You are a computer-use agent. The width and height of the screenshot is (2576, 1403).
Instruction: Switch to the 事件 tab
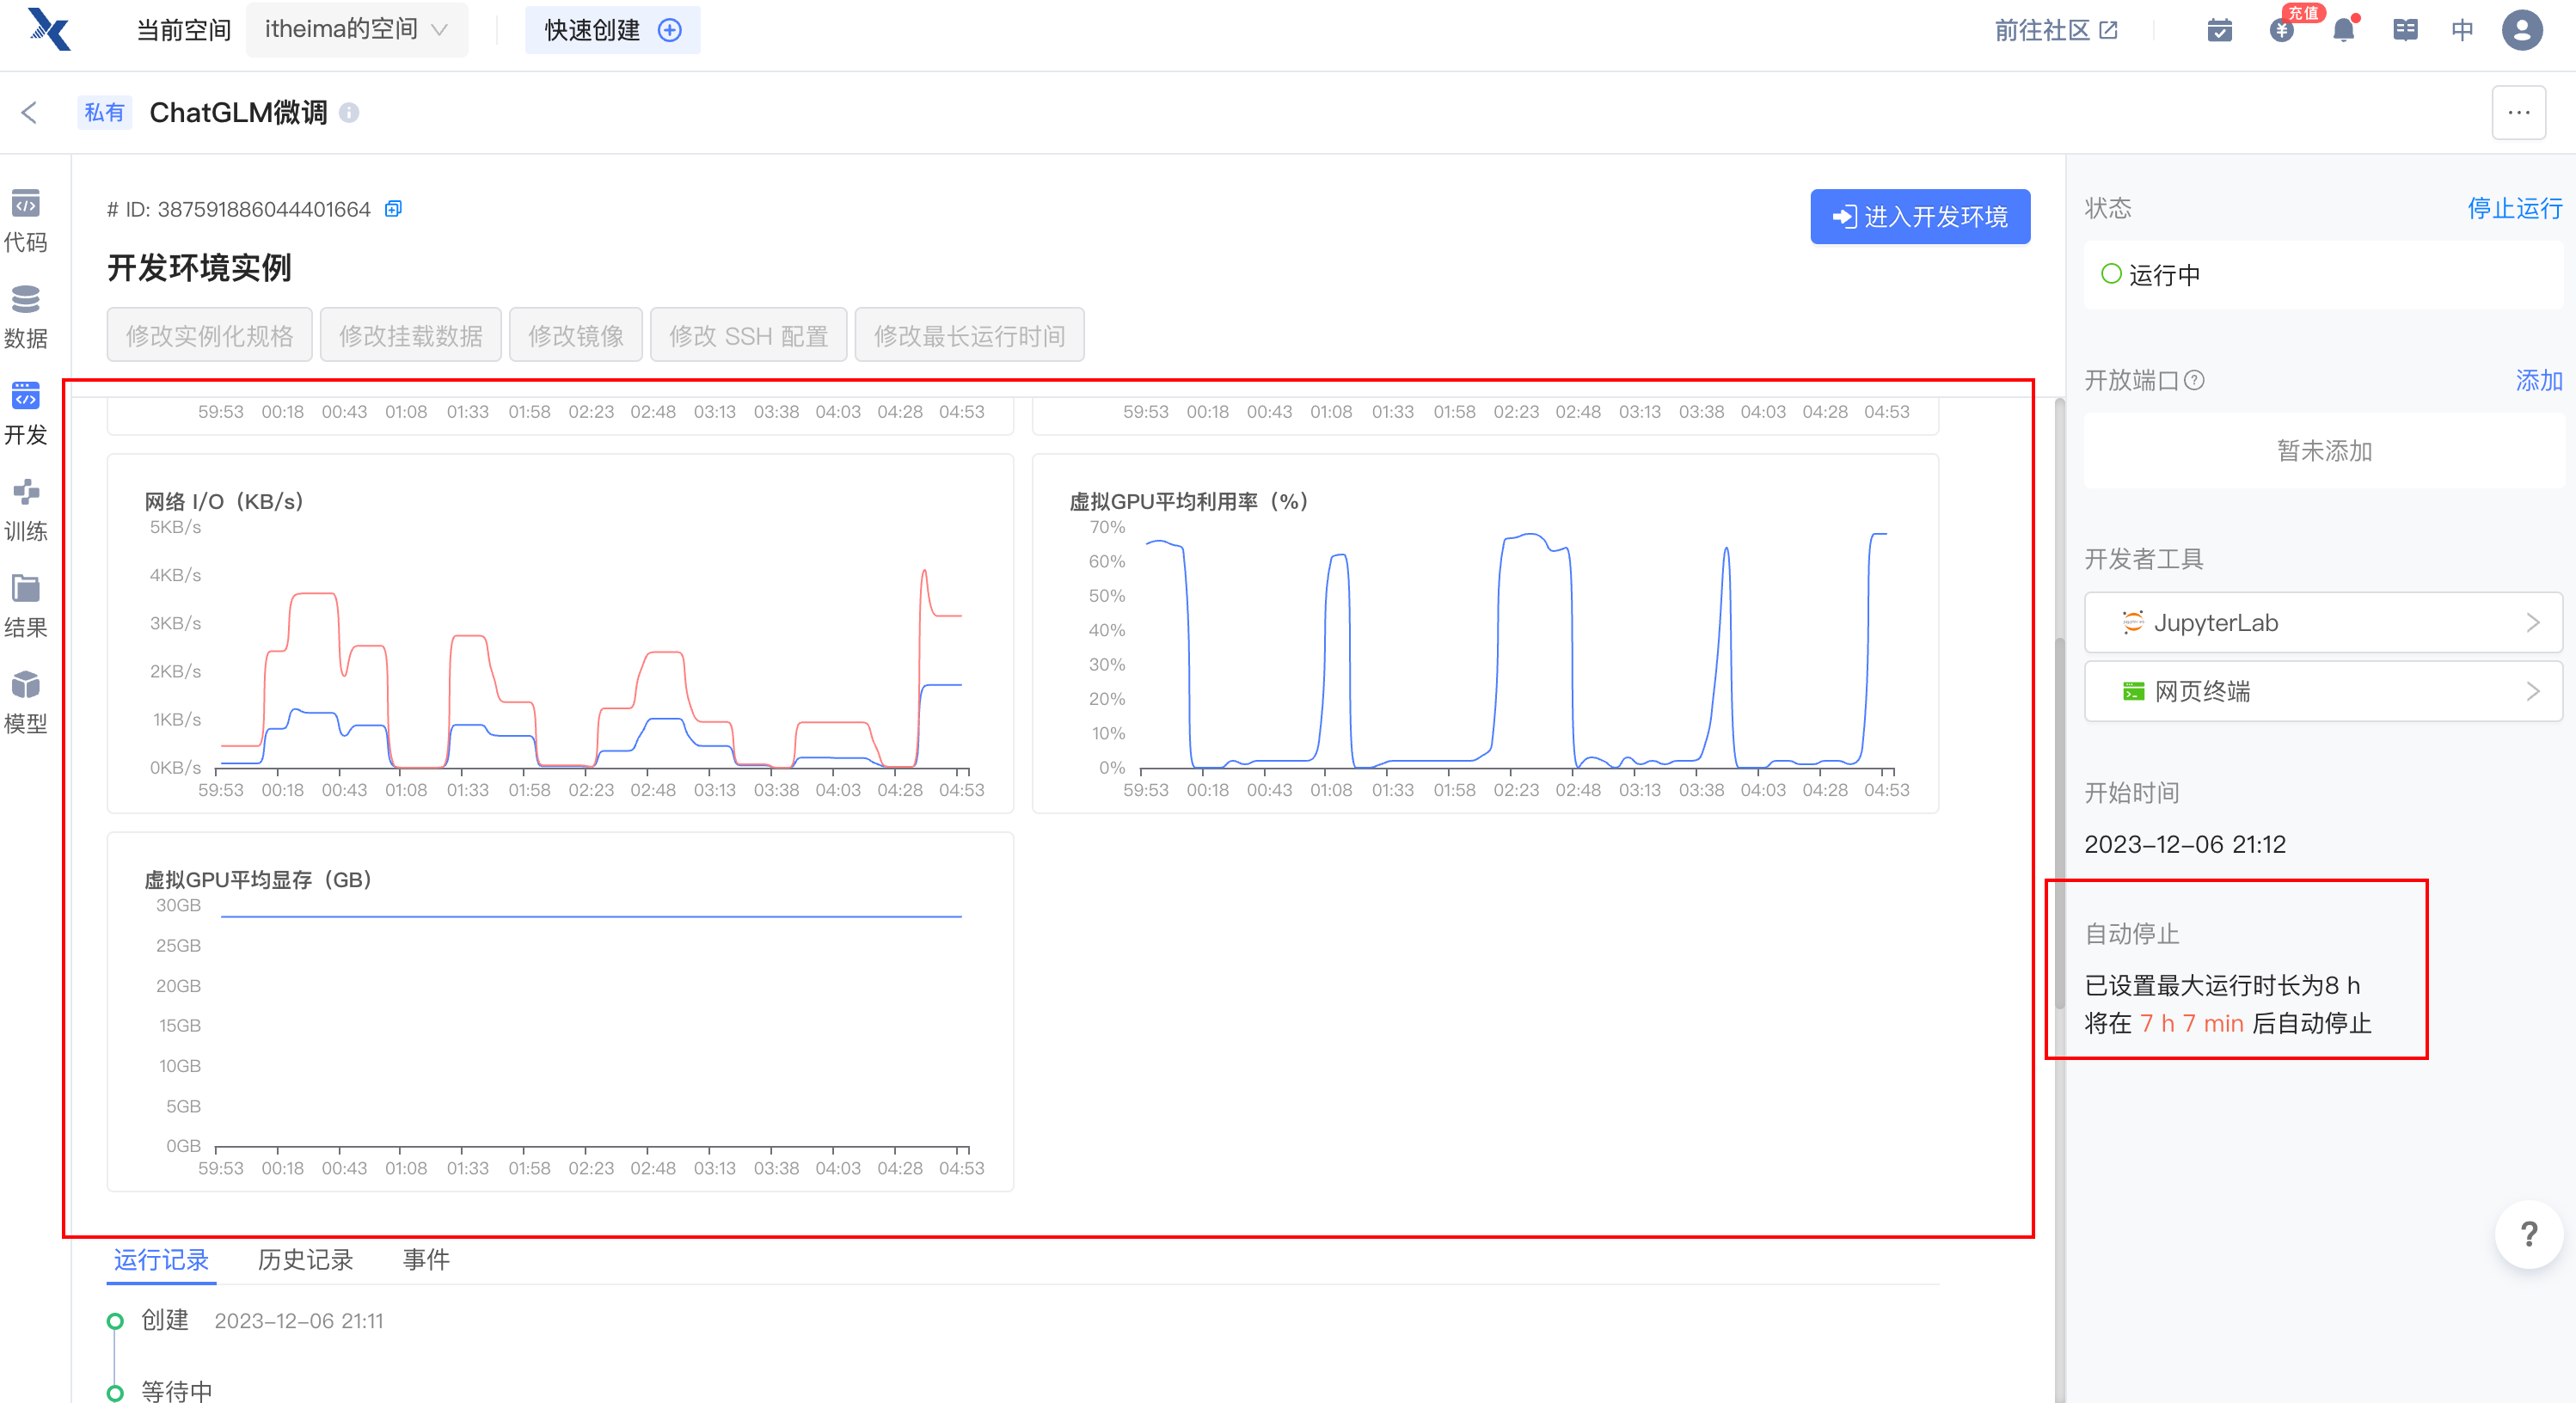pyautogui.click(x=426, y=1260)
